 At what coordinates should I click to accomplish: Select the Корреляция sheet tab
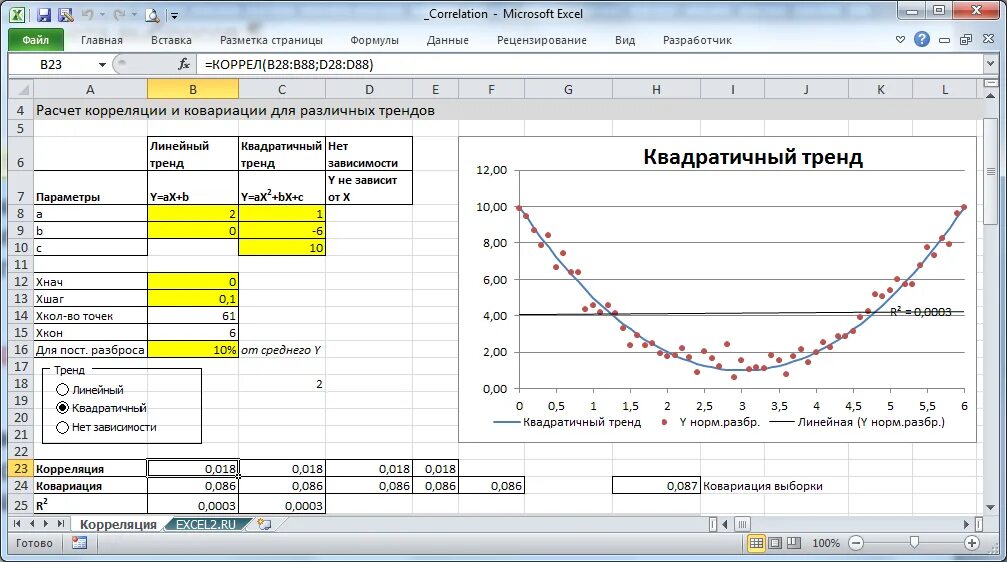tap(118, 524)
